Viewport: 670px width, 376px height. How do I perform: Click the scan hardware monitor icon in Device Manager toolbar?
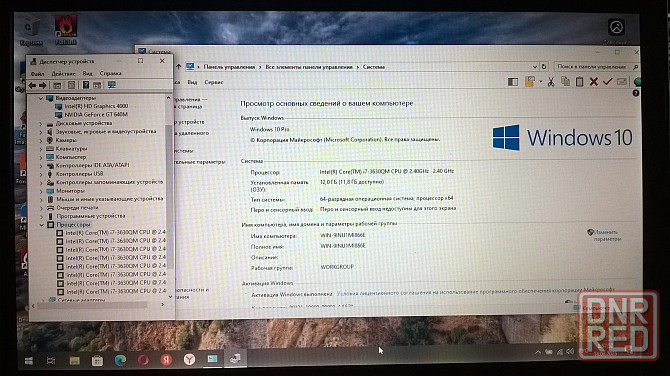pos(112,85)
